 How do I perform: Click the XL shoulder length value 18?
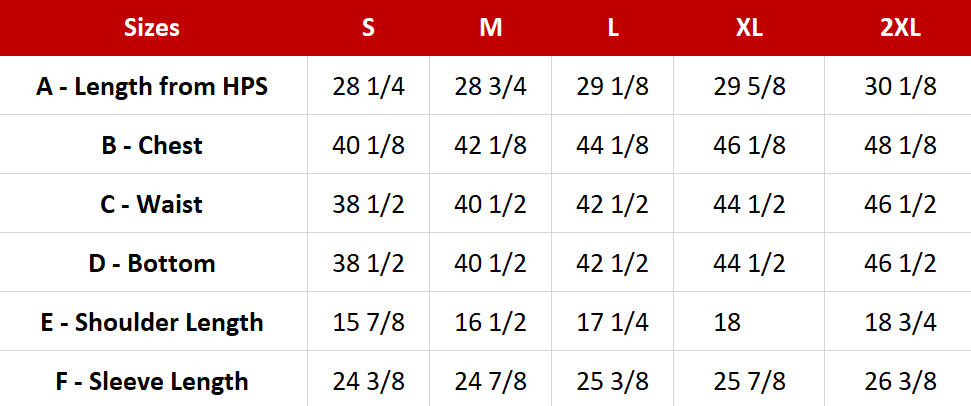[x=728, y=322]
